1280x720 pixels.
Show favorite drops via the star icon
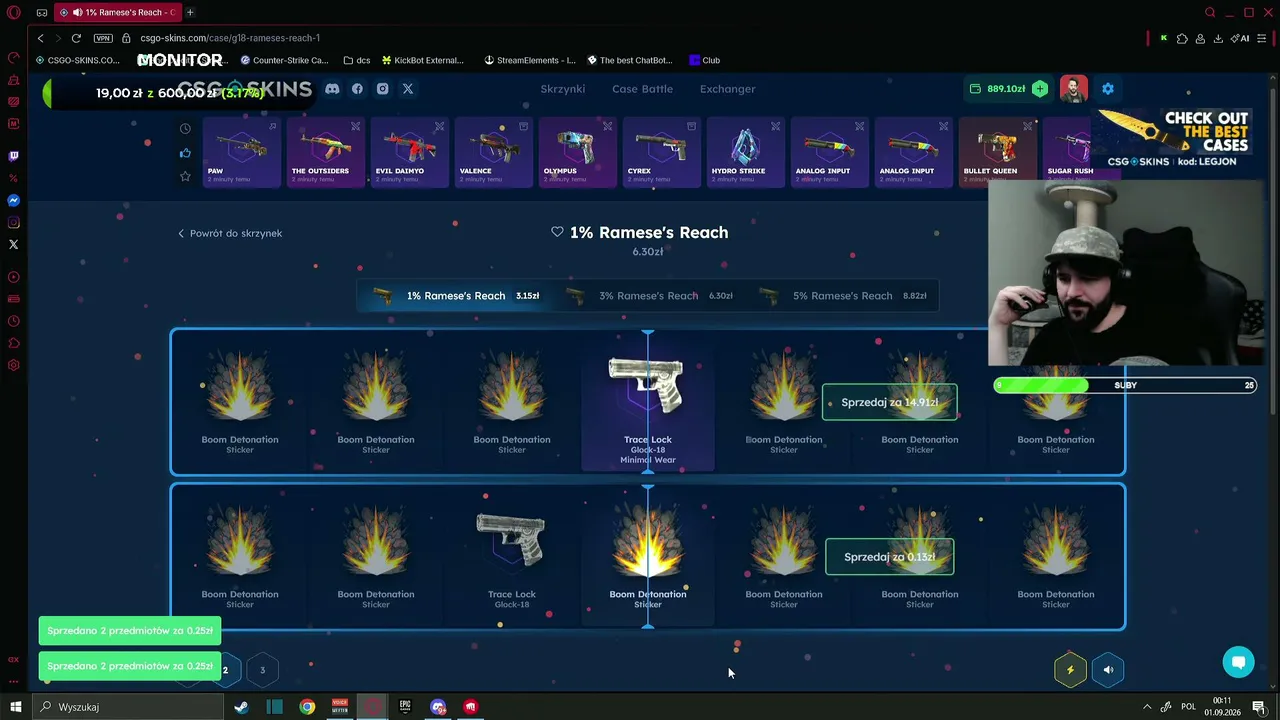(x=185, y=176)
